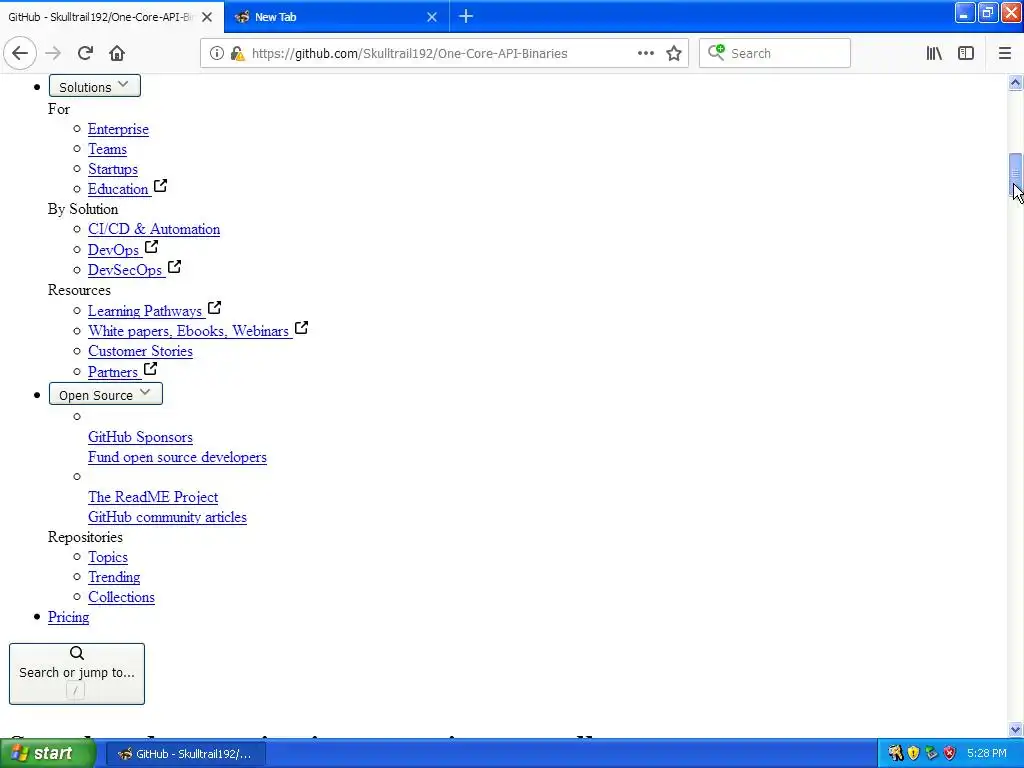Click the vertical scrollbar thumb

click(x=1015, y=175)
